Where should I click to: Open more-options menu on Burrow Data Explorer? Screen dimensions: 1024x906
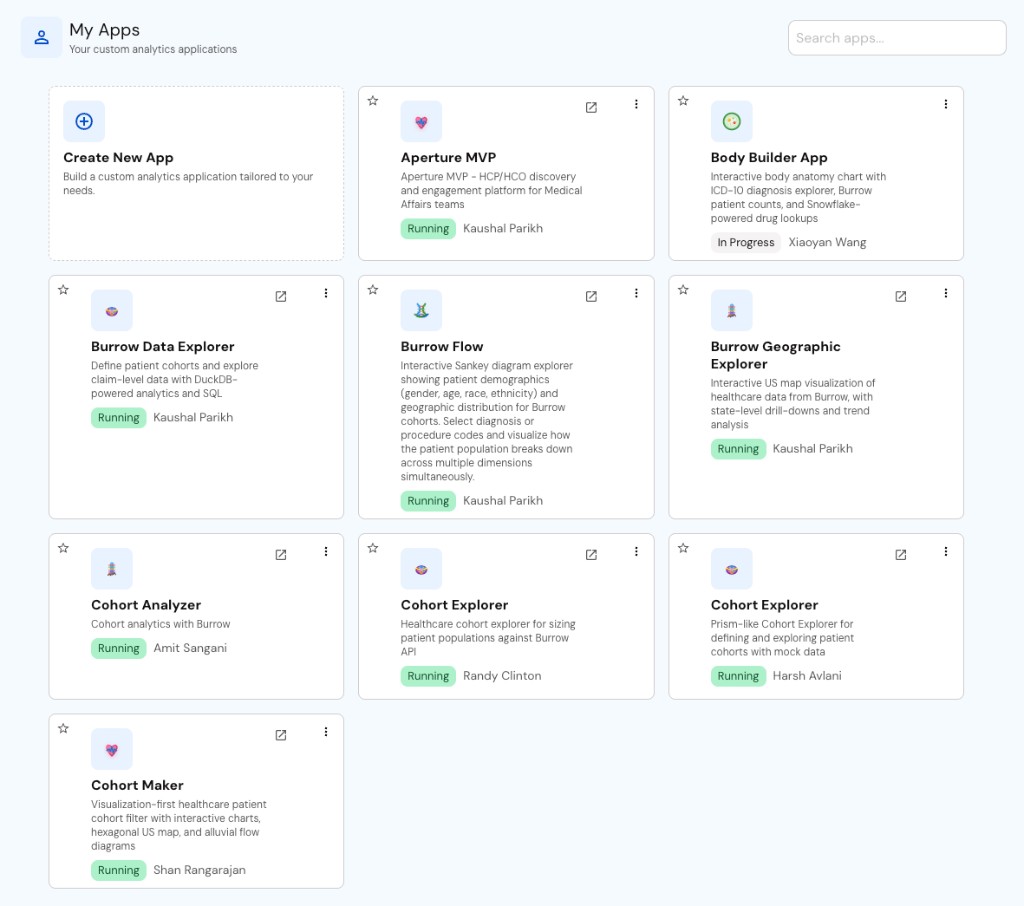[326, 293]
